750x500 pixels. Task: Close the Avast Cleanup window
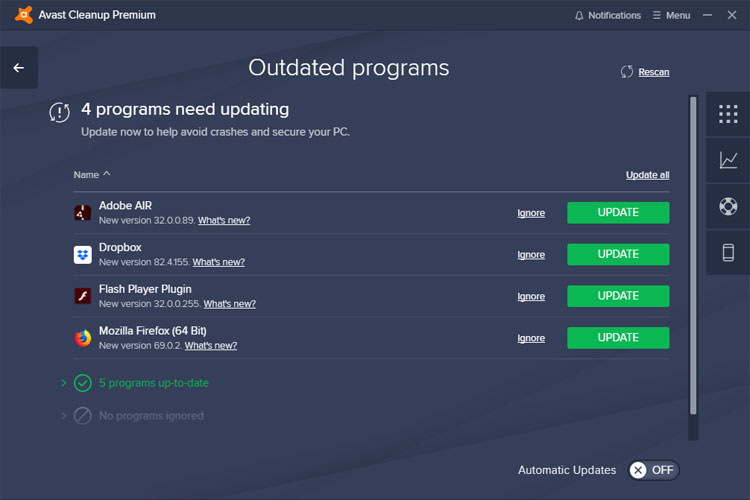coord(732,15)
